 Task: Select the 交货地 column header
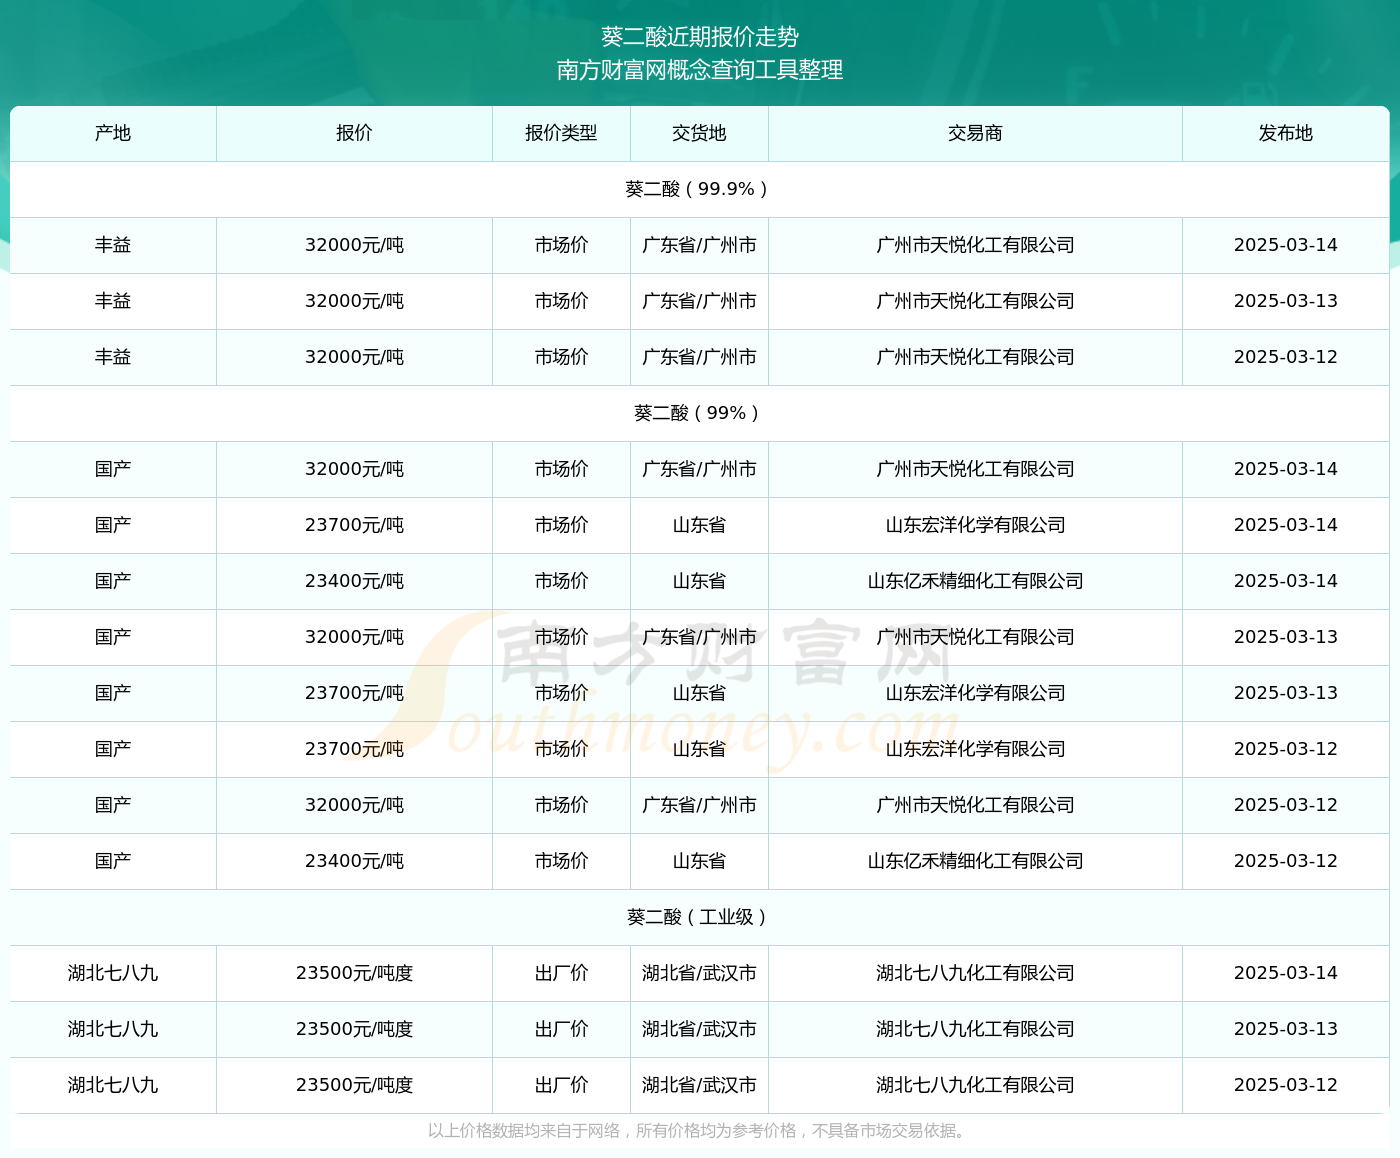pos(699,133)
